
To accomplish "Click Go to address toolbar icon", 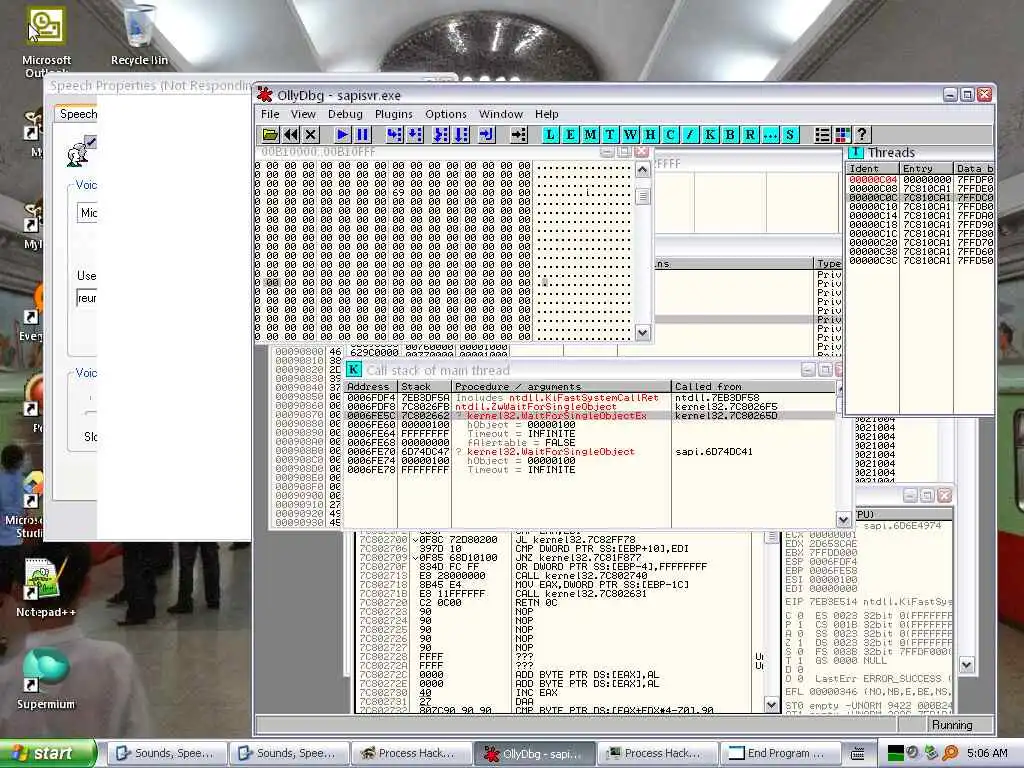I will click(519, 135).
